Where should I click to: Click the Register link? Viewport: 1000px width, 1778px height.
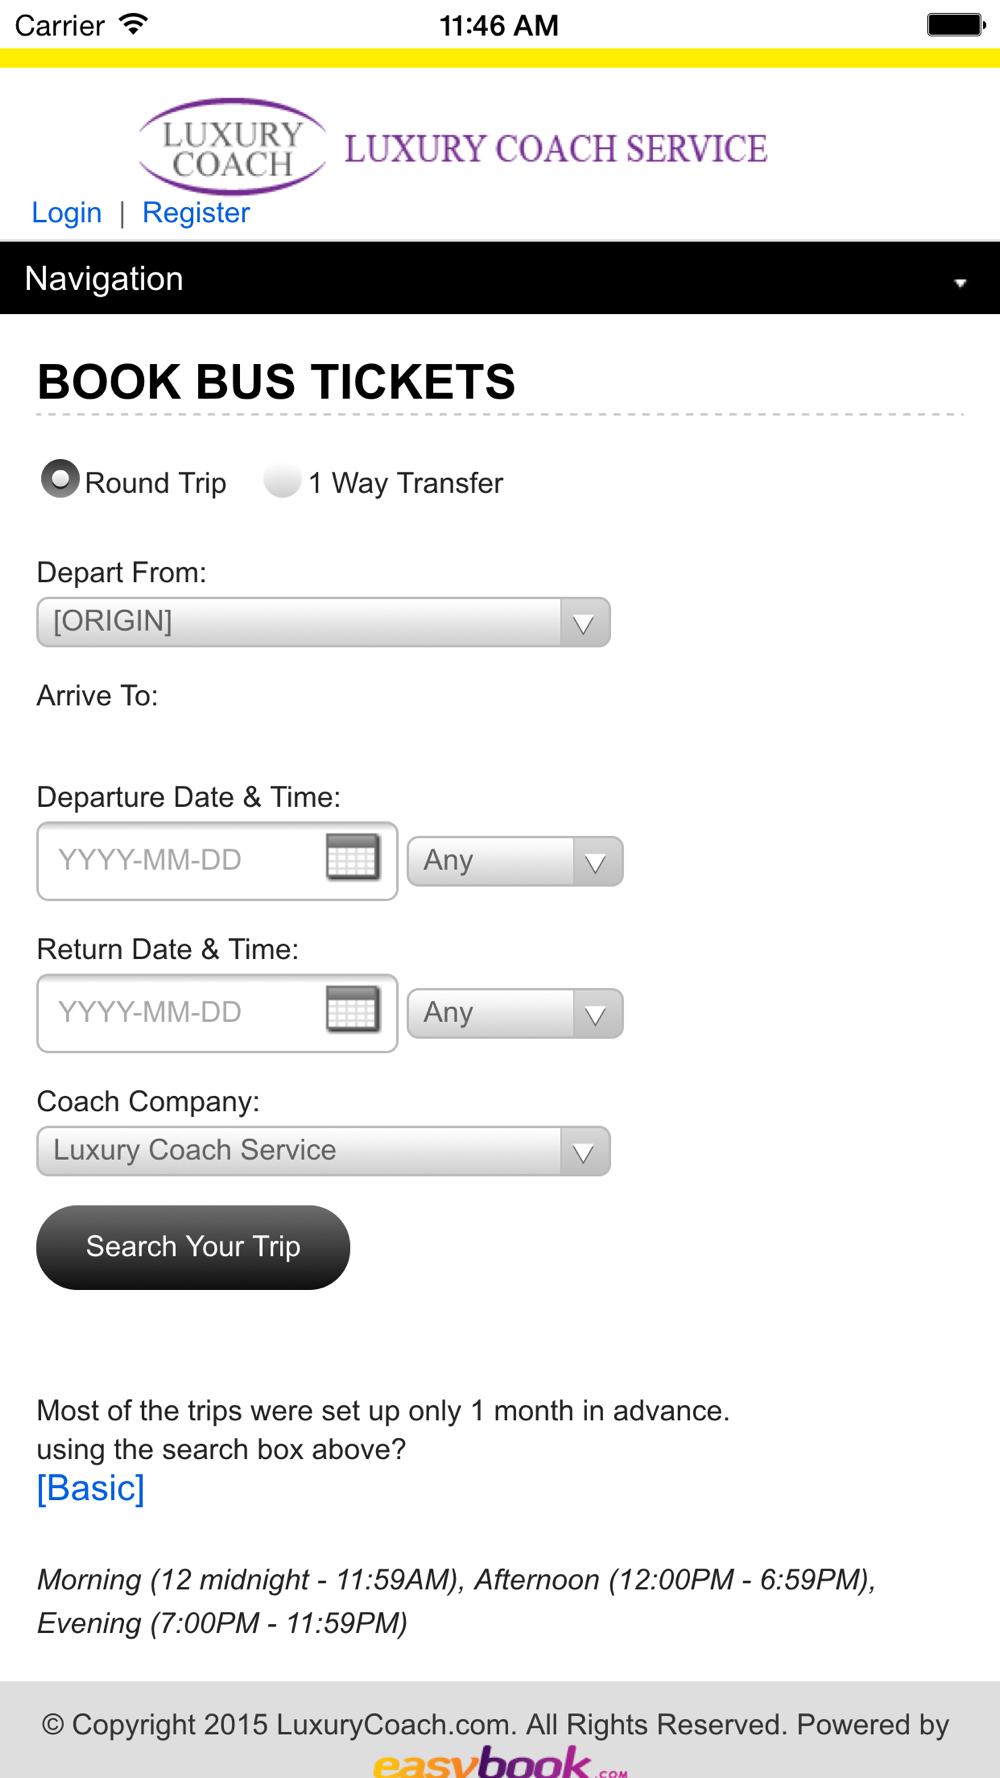[196, 213]
